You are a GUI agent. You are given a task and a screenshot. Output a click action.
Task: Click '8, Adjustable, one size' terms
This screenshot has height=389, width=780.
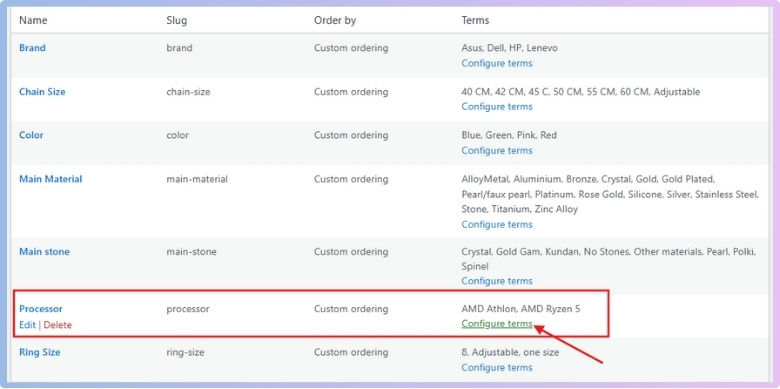(x=510, y=352)
